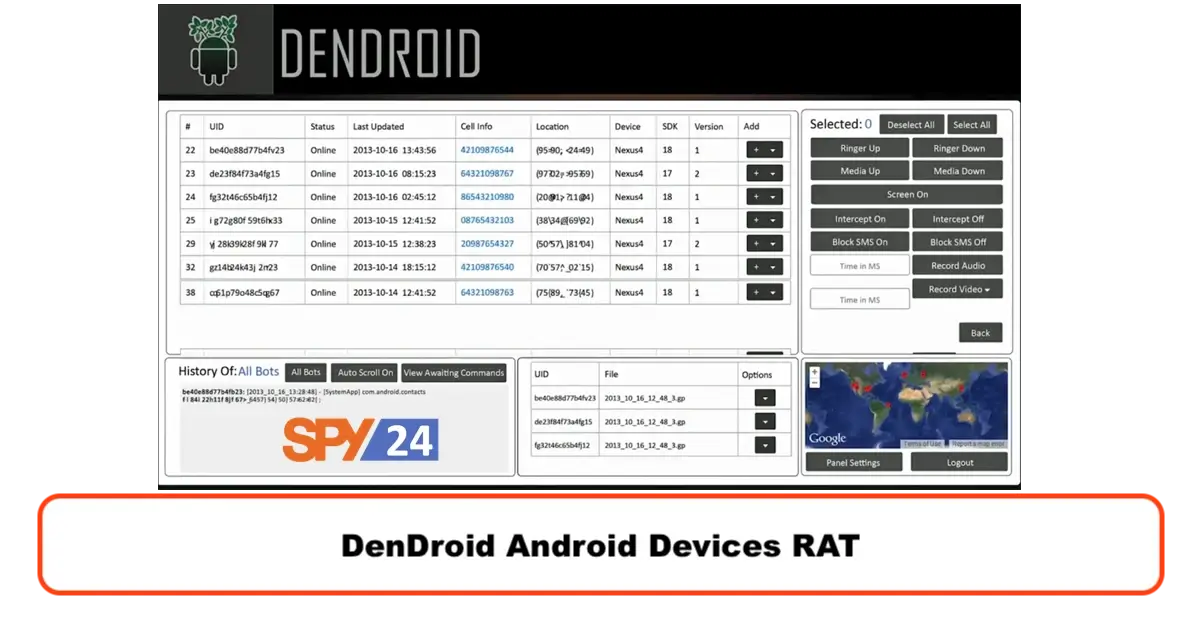The image size is (1200, 630).
Task: Click the Status column header
Action: click(322, 127)
